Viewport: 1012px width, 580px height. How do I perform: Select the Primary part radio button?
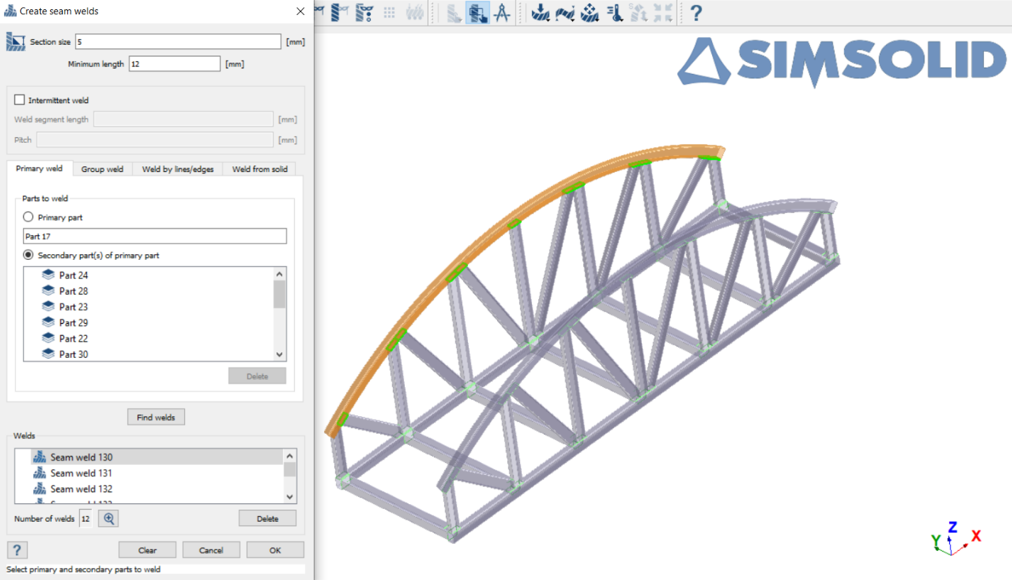pos(28,217)
